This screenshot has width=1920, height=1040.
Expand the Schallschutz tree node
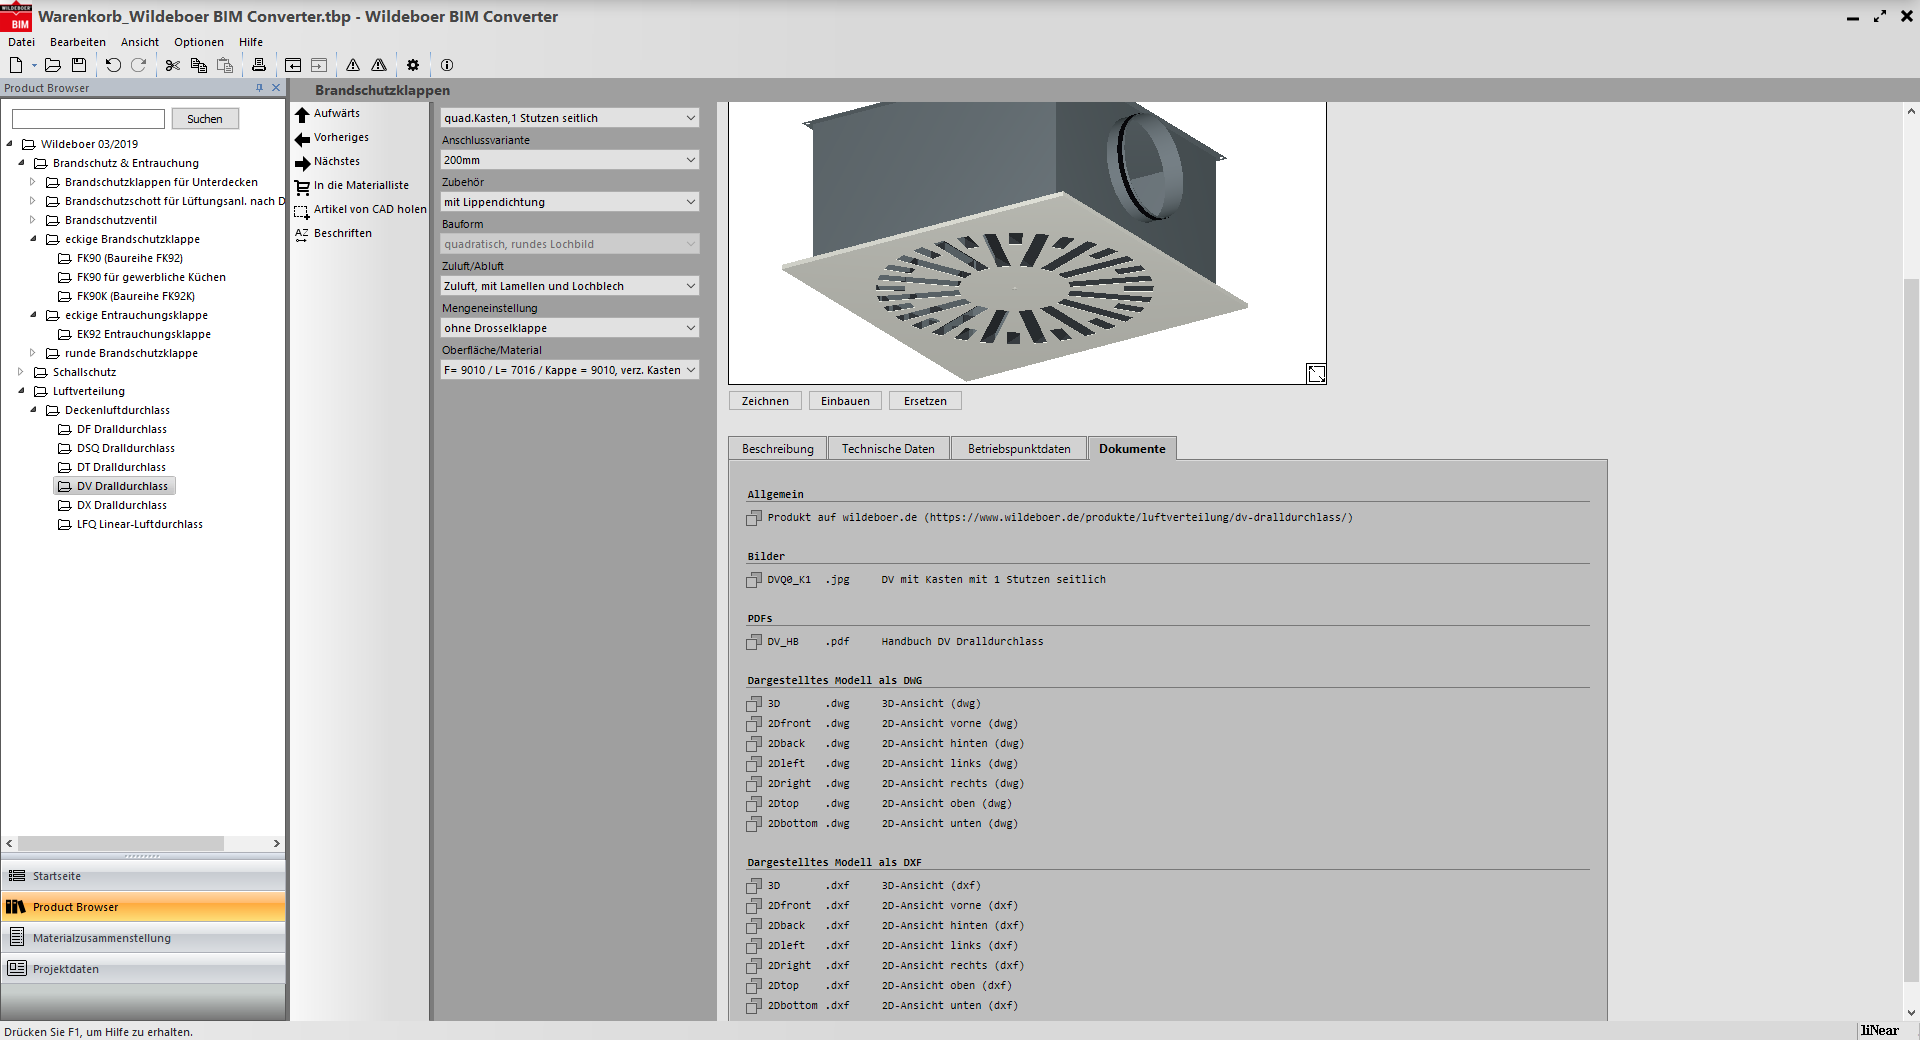pos(21,372)
